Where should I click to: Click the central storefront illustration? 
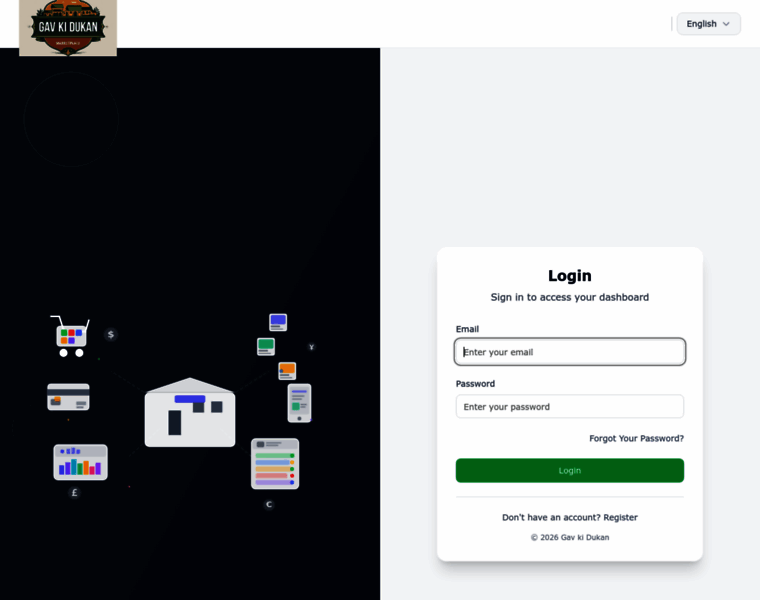click(x=190, y=412)
